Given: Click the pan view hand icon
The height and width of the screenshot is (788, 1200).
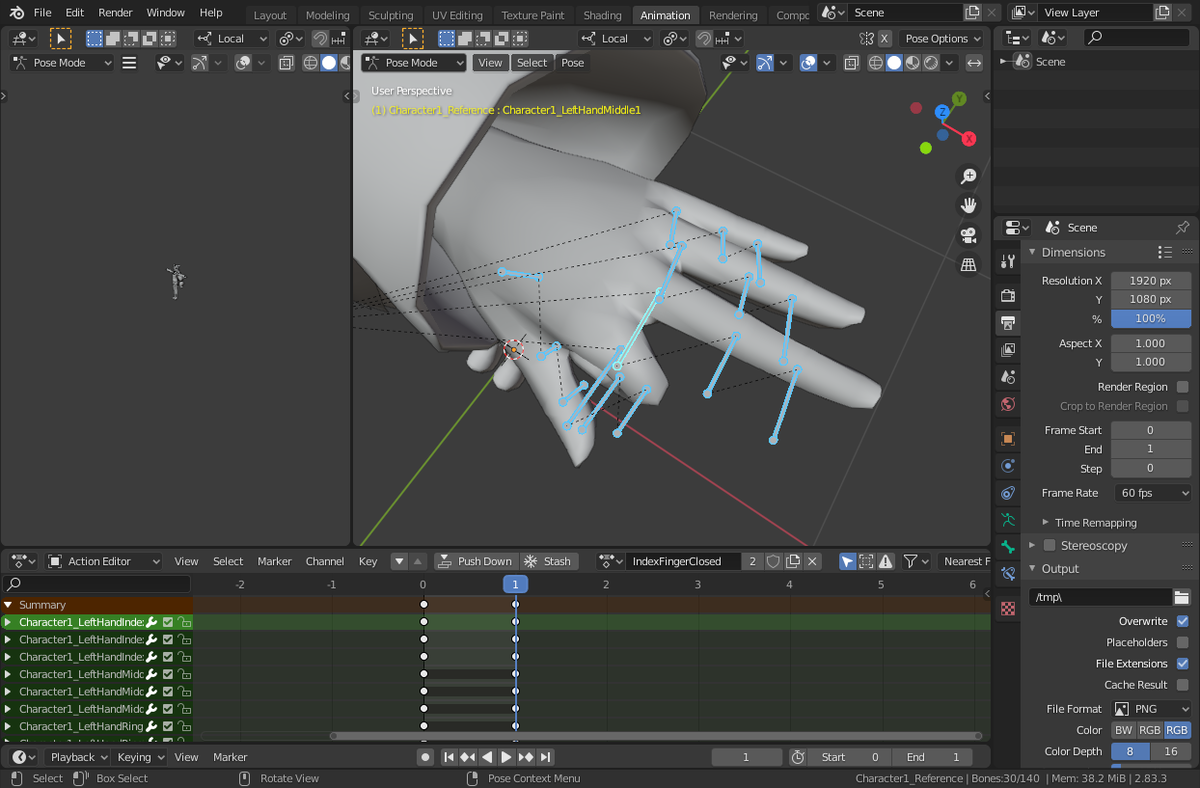Looking at the screenshot, I should pos(968,205).
